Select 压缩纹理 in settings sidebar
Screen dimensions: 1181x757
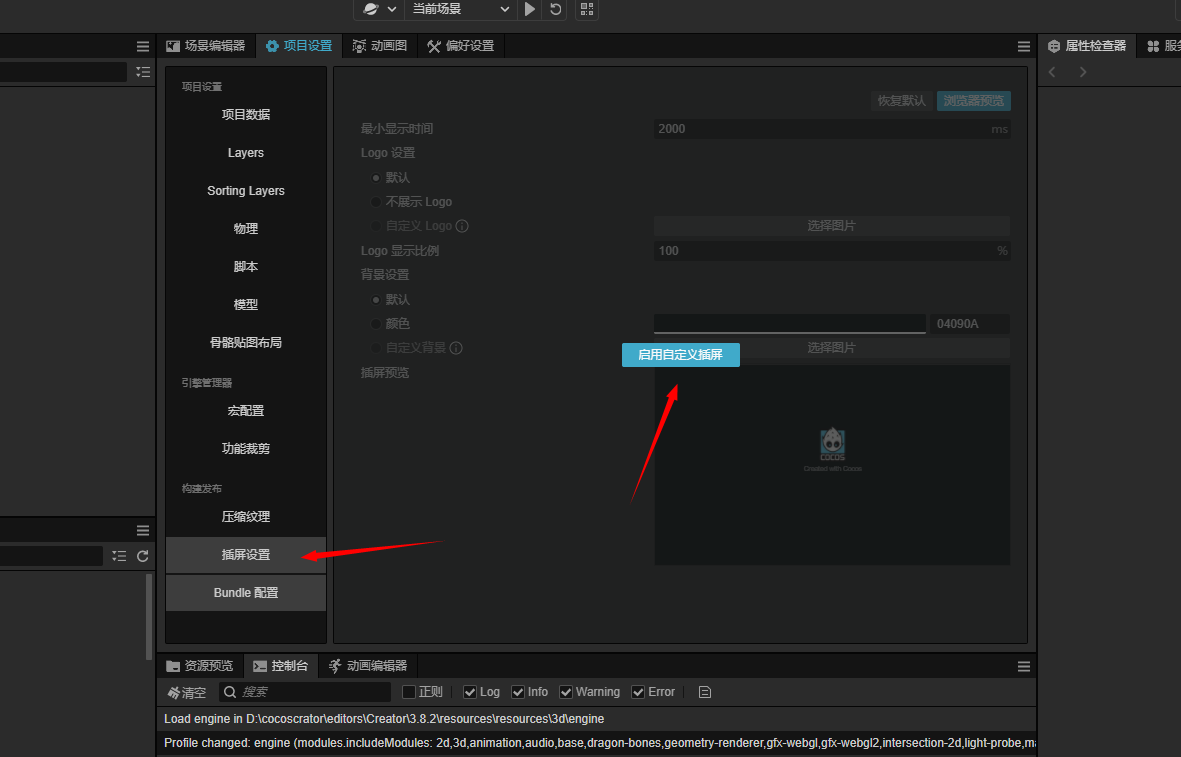pyautogui.click(x=246, y=517)
